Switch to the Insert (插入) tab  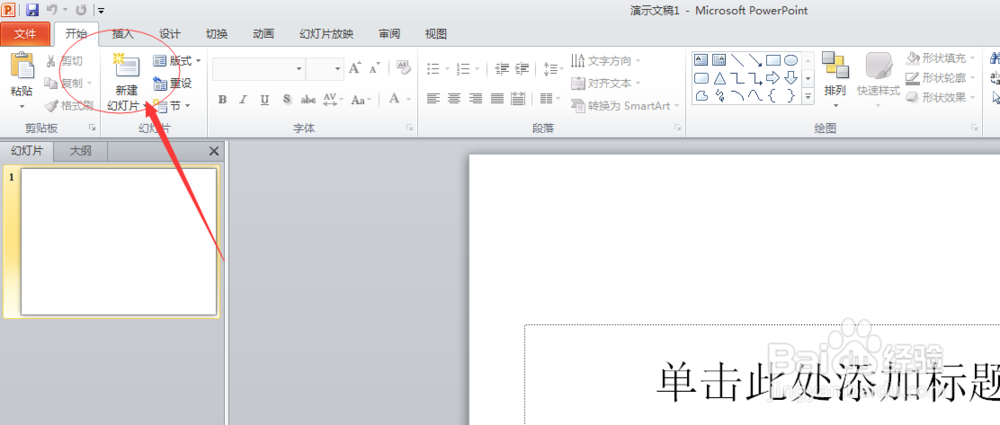[x=122, y=34]
